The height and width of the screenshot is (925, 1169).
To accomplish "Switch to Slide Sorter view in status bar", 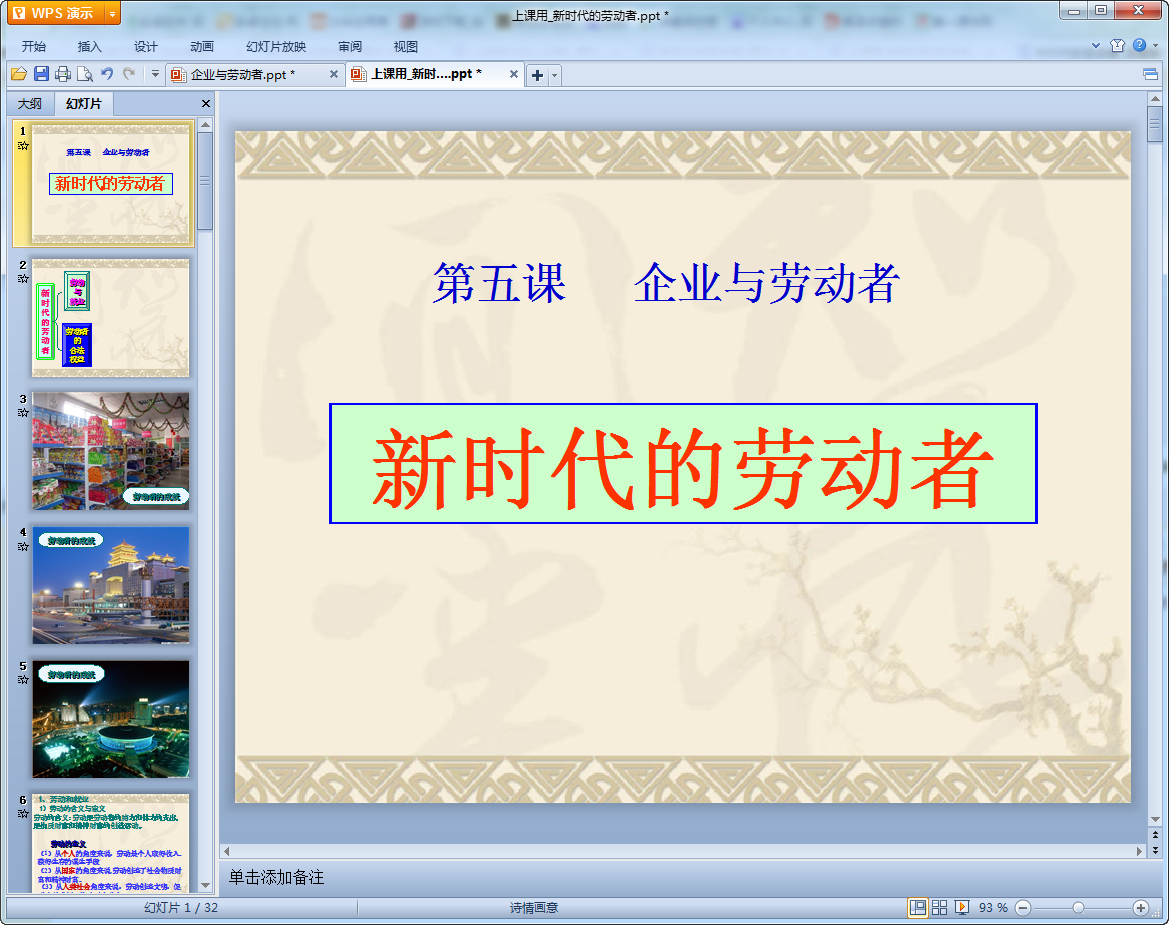I will point(939,907).
